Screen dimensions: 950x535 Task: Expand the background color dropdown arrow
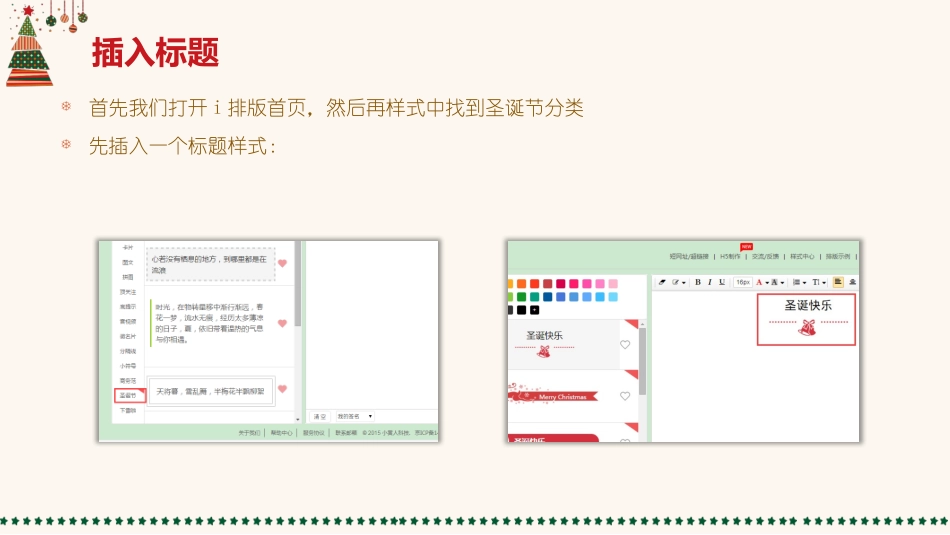pyautogui.click(x=782, y=283)
